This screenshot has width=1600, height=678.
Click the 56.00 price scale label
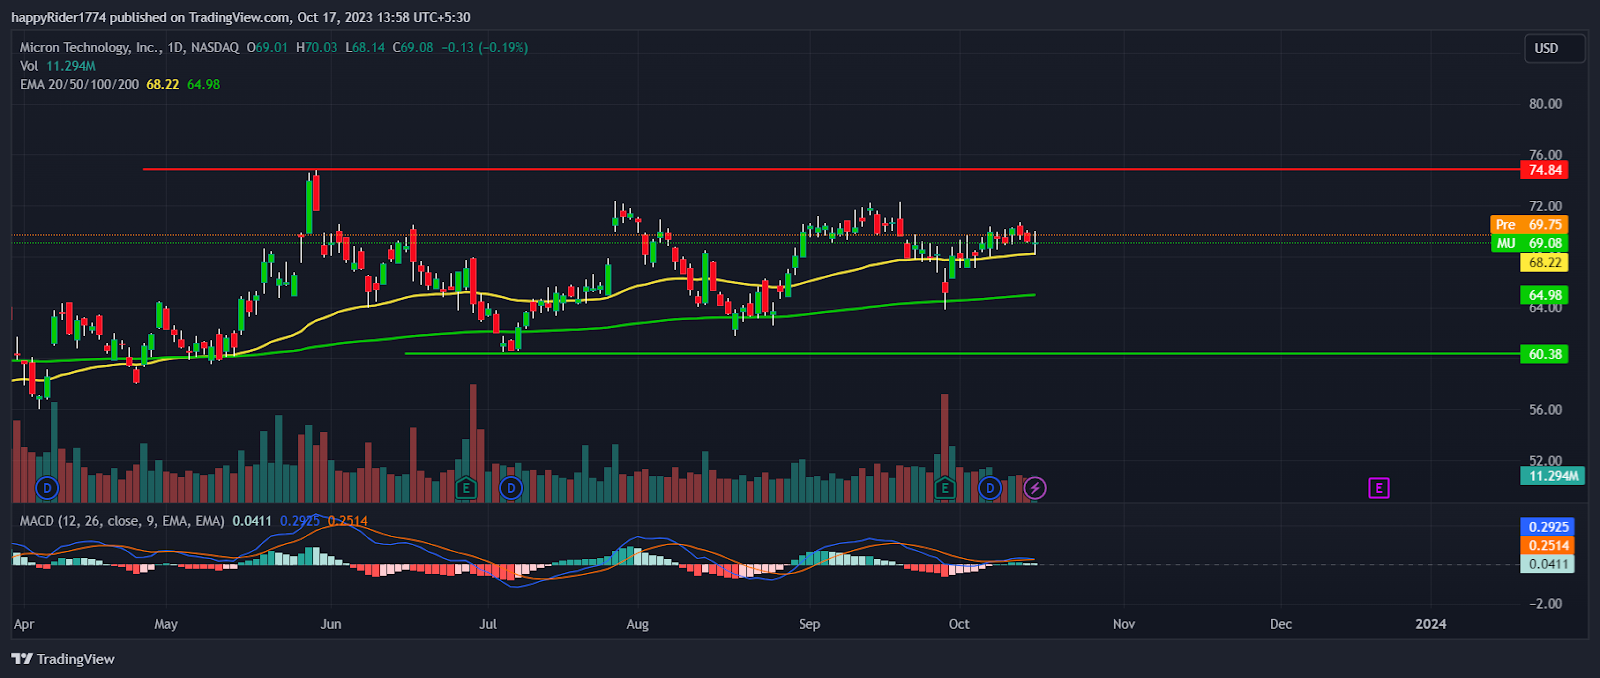(1545, 410)
